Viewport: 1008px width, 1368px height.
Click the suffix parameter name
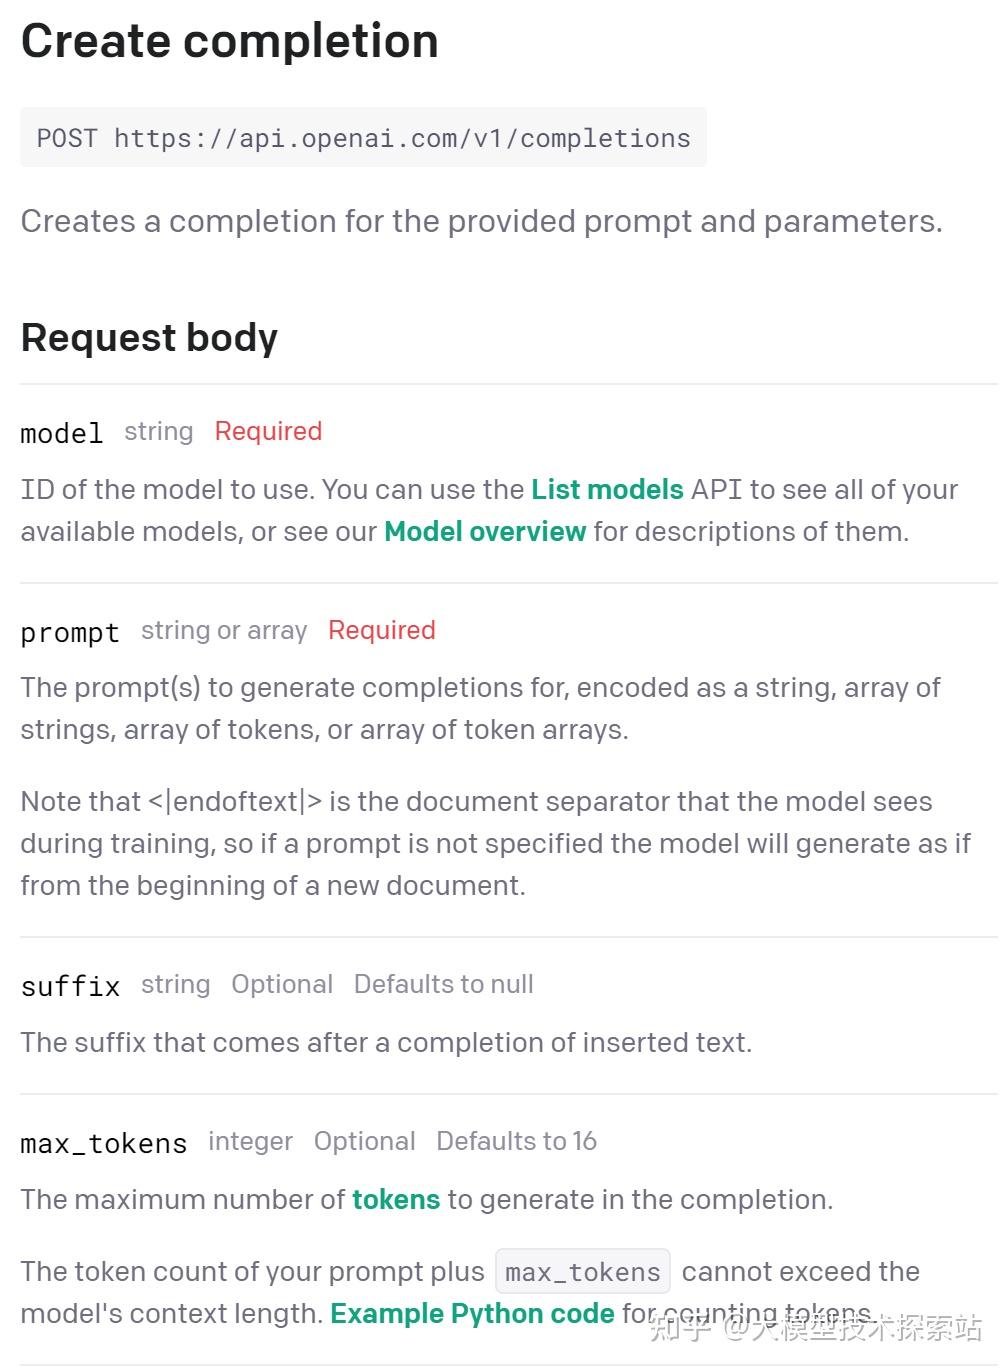(x=70, y=986)
